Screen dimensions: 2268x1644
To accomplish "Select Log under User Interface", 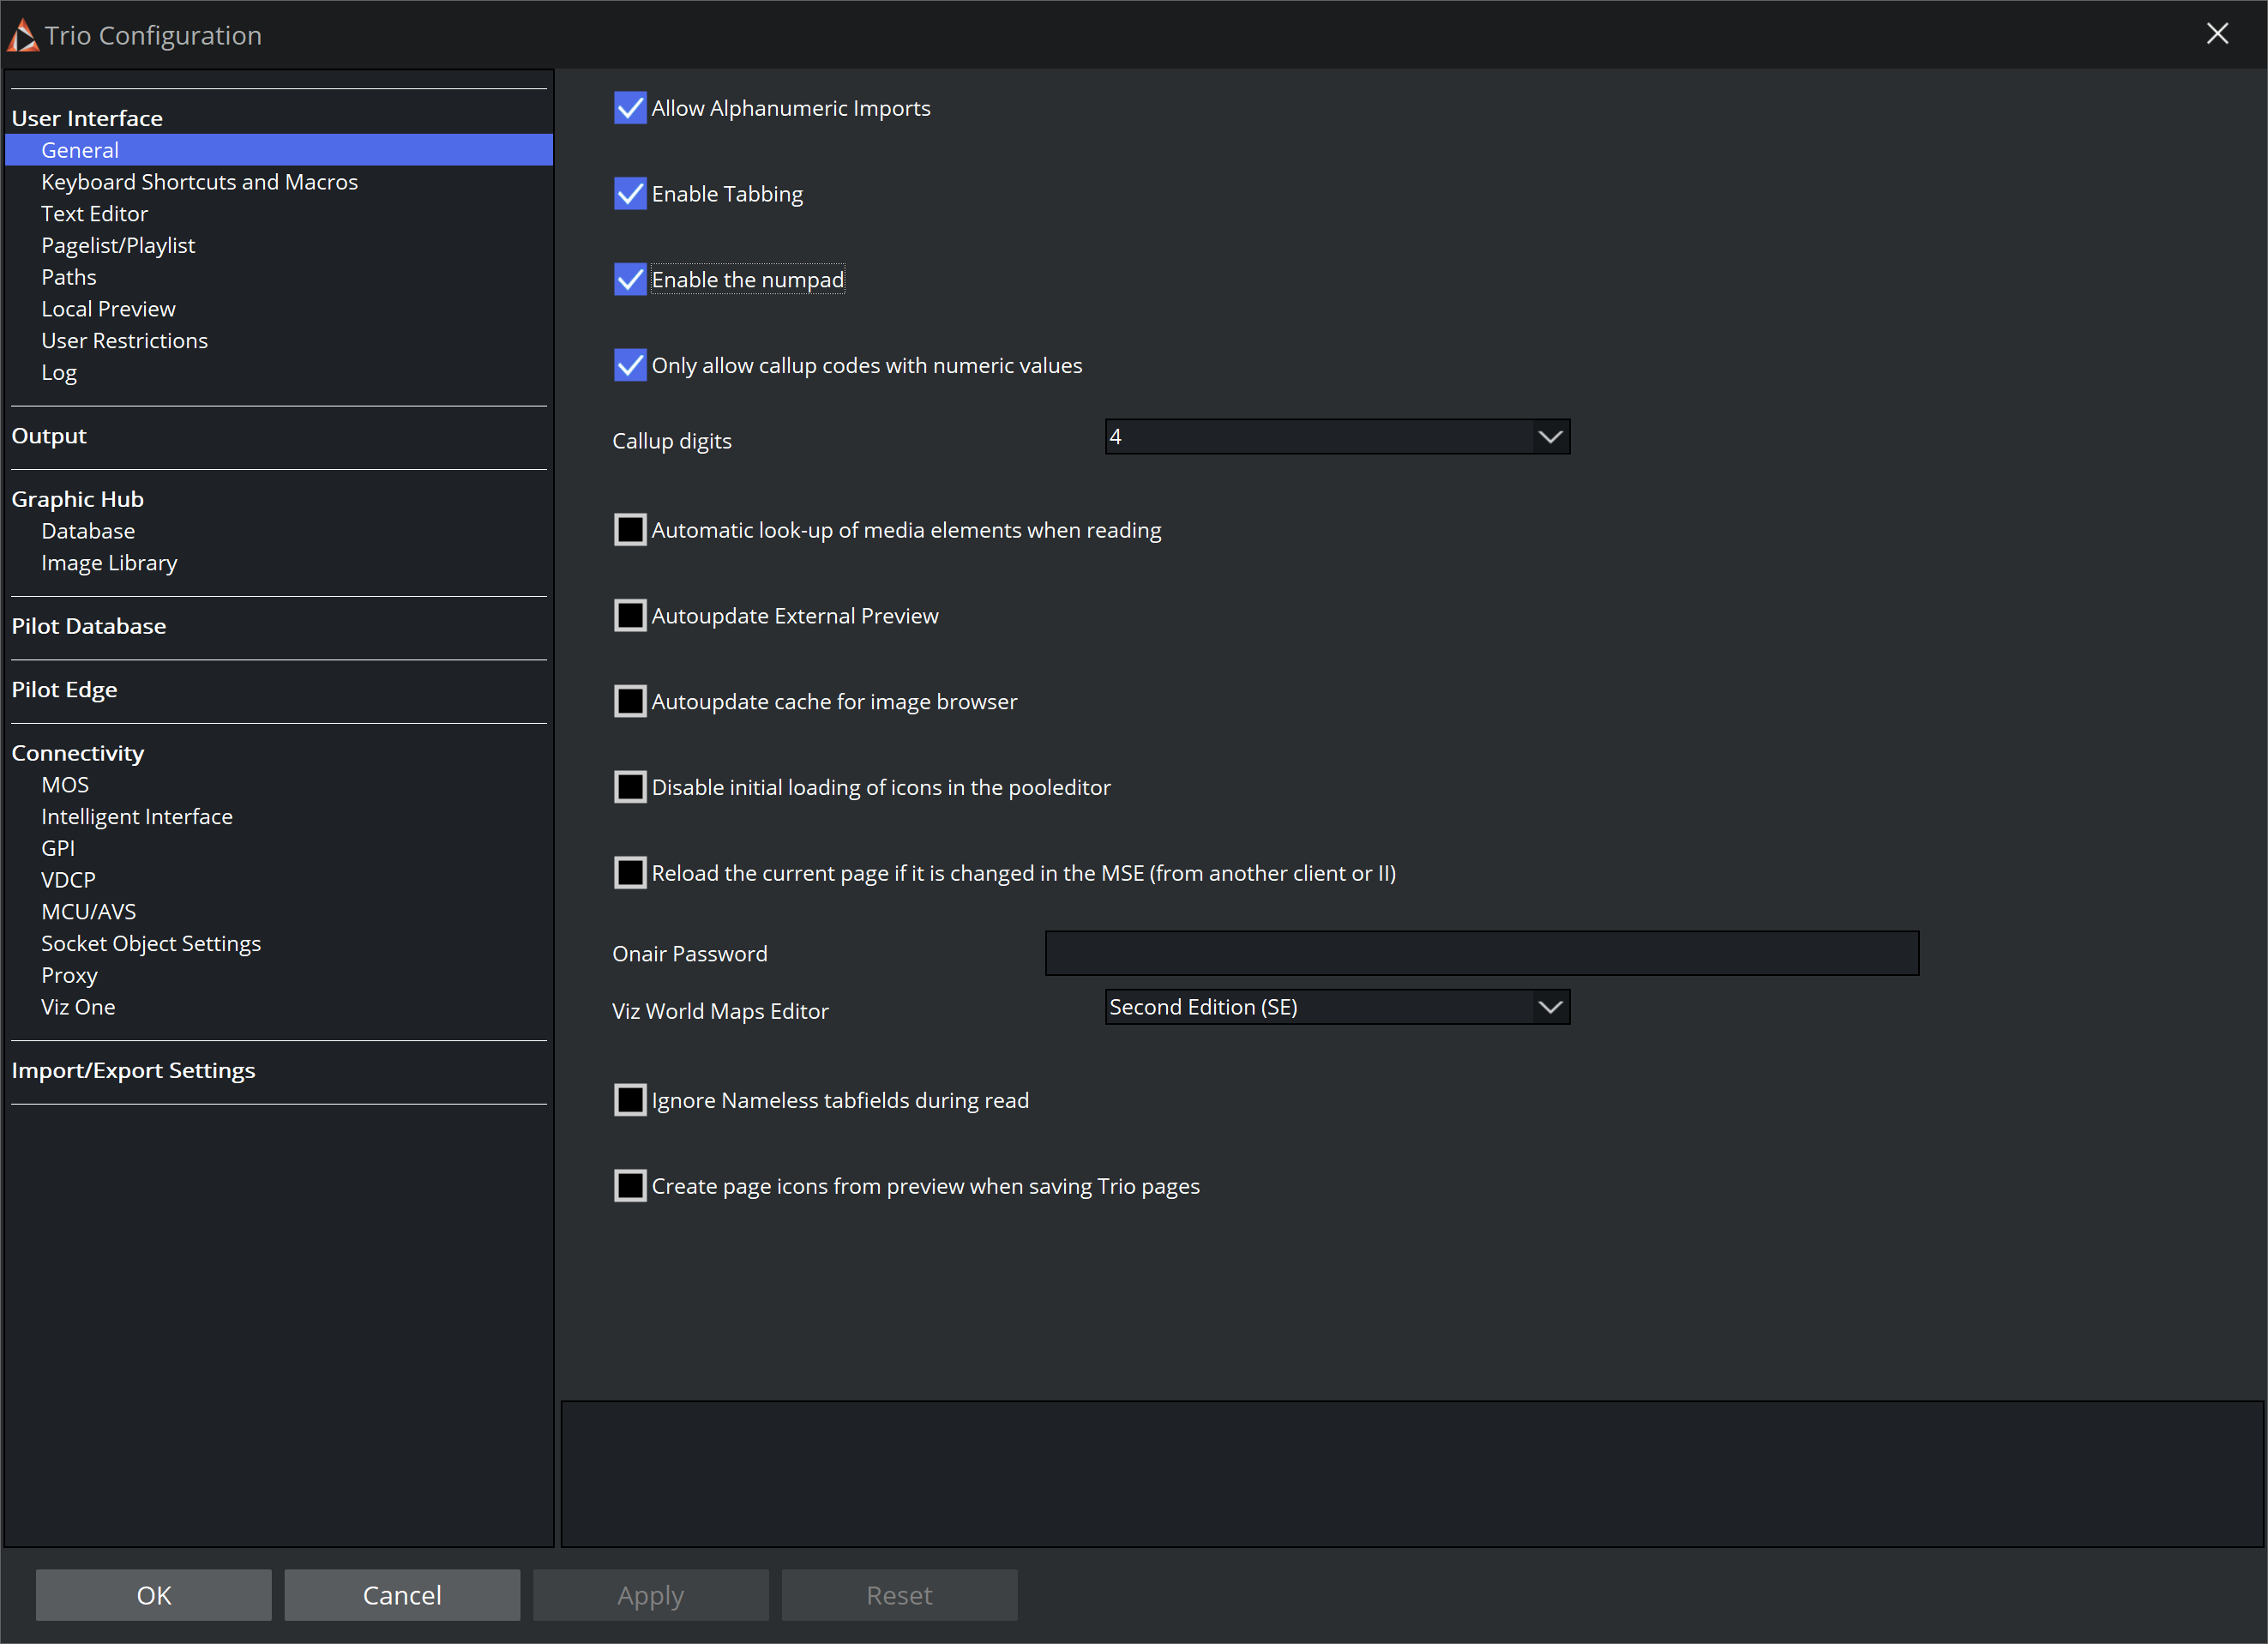I will (59, 373).
